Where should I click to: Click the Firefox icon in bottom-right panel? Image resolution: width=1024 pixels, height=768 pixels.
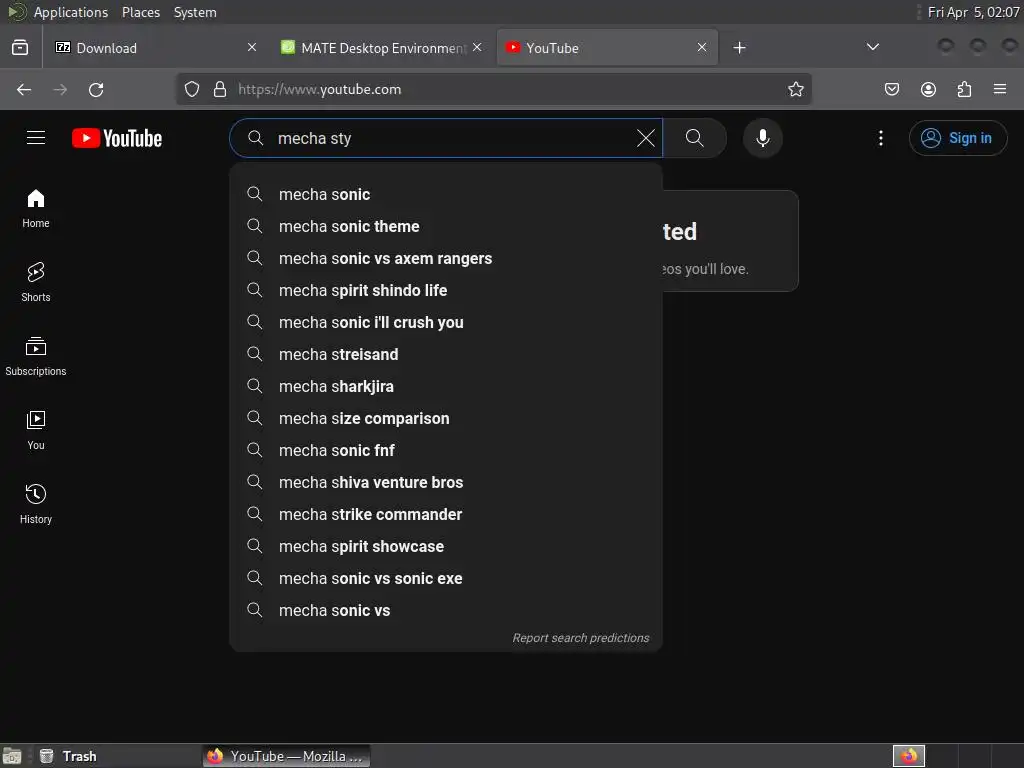tap(908, 756)
